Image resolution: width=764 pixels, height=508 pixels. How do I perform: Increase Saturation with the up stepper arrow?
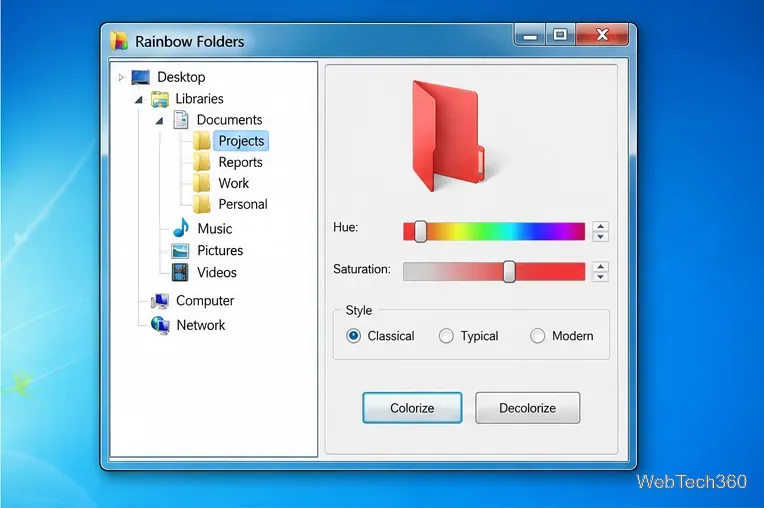(601, 267)
